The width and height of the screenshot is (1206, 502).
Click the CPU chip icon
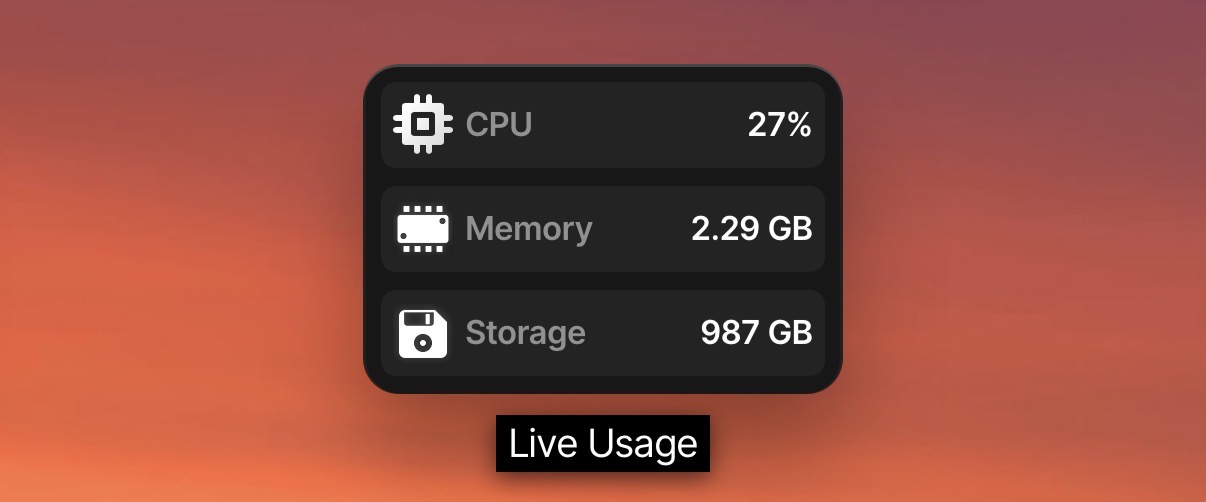422,125
